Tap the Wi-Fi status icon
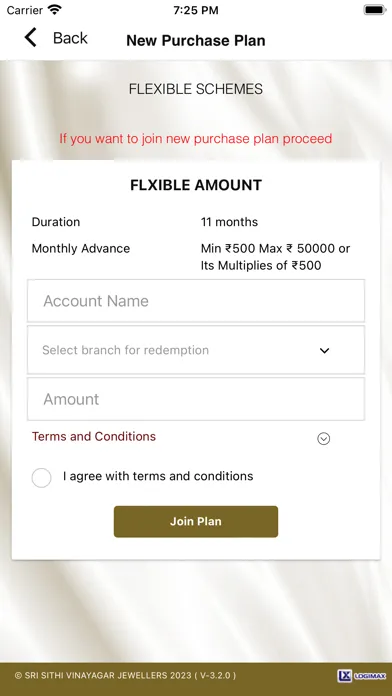This screenshot has height=696, width=392. point(55,10)
